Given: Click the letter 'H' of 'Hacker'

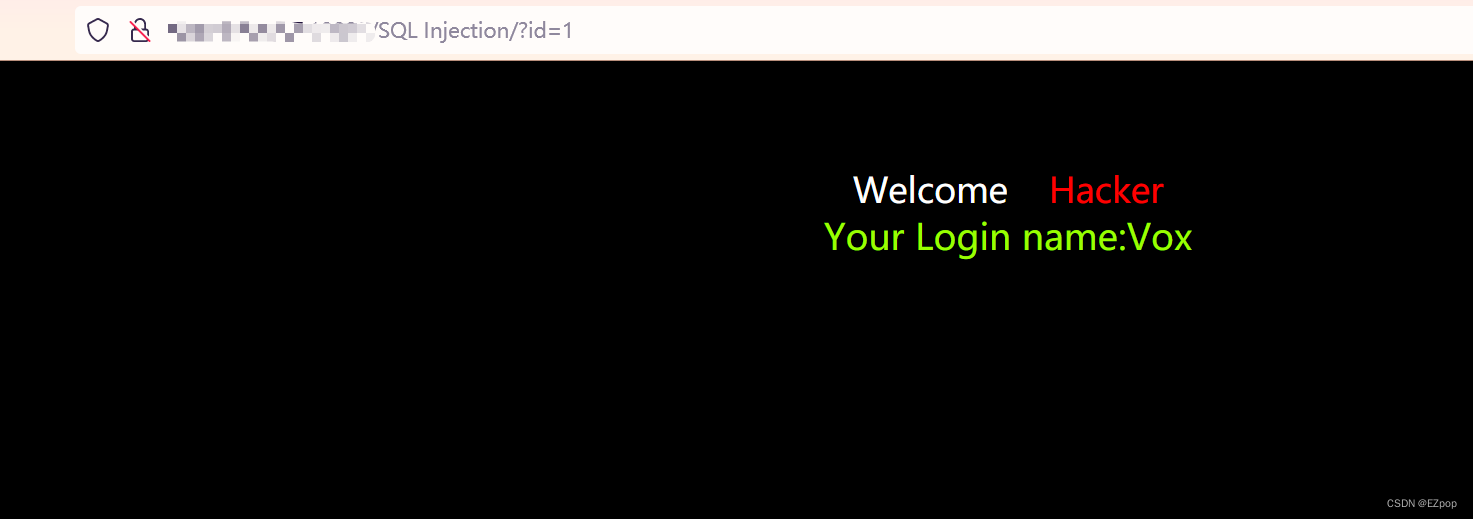Looking at the screenshot, I should [x=1062, y=190].
